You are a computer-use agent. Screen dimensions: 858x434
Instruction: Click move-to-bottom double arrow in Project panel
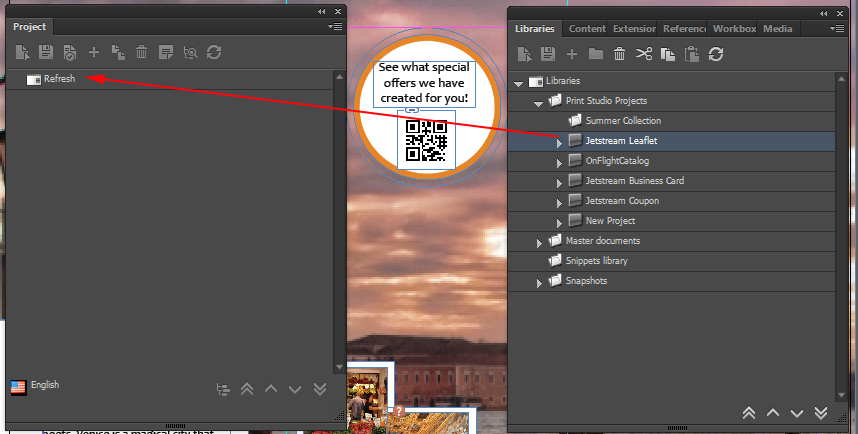click(320, 389)
